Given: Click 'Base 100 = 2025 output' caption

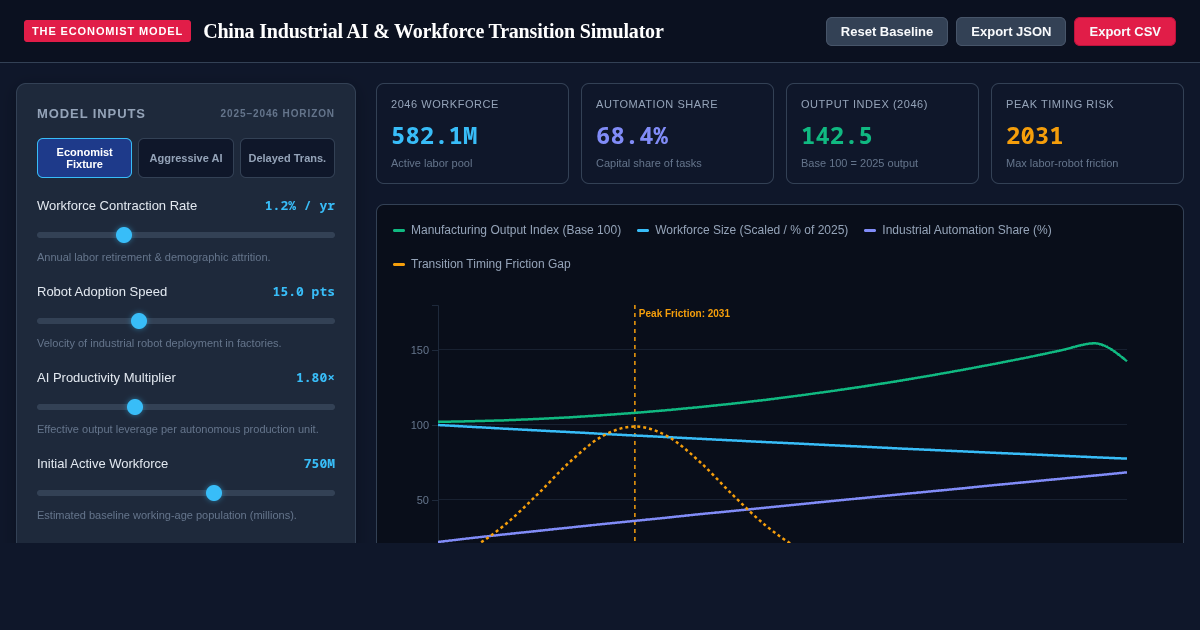Looking at the screenshot, I should click(859, 163).
